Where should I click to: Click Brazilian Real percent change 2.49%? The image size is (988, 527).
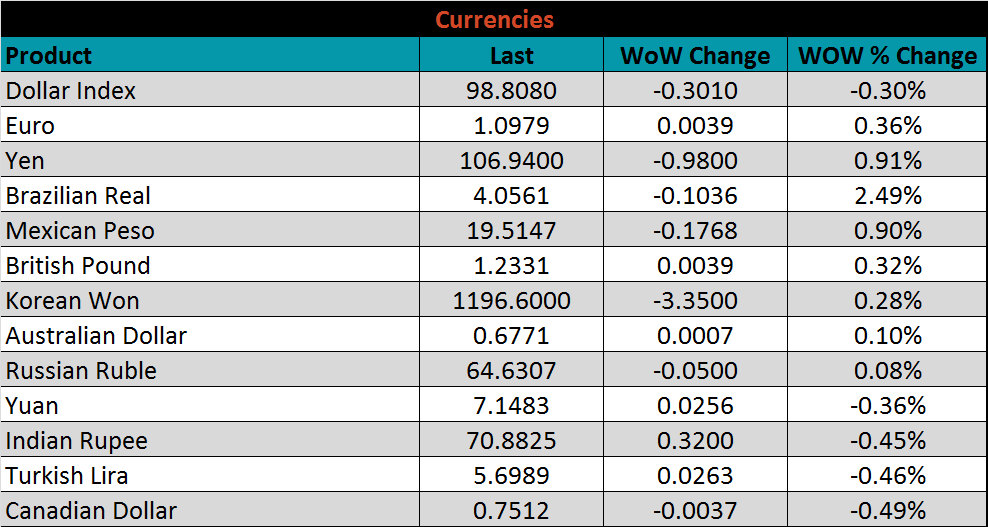(888, 196)
